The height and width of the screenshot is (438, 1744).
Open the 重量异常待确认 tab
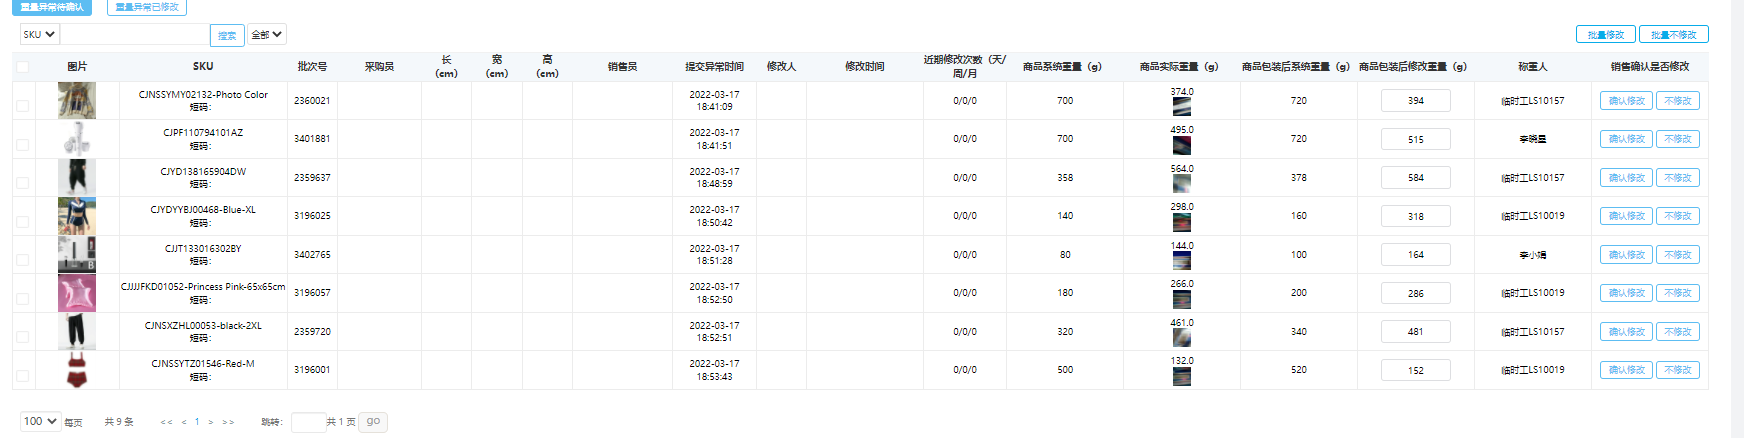point(52,7)
